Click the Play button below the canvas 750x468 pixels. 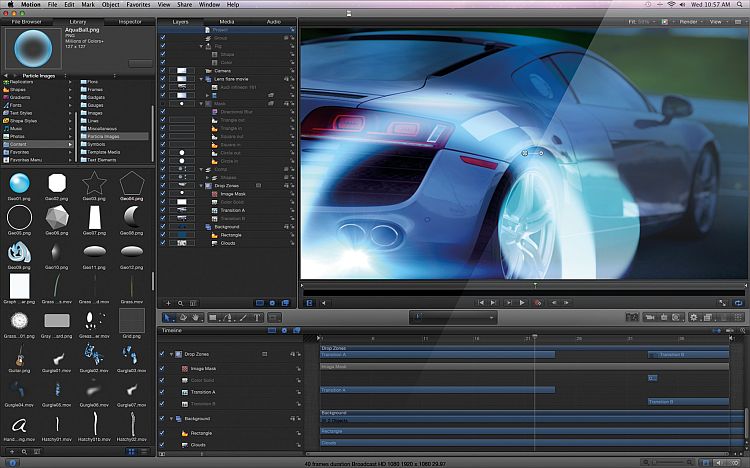coord(522,302)
